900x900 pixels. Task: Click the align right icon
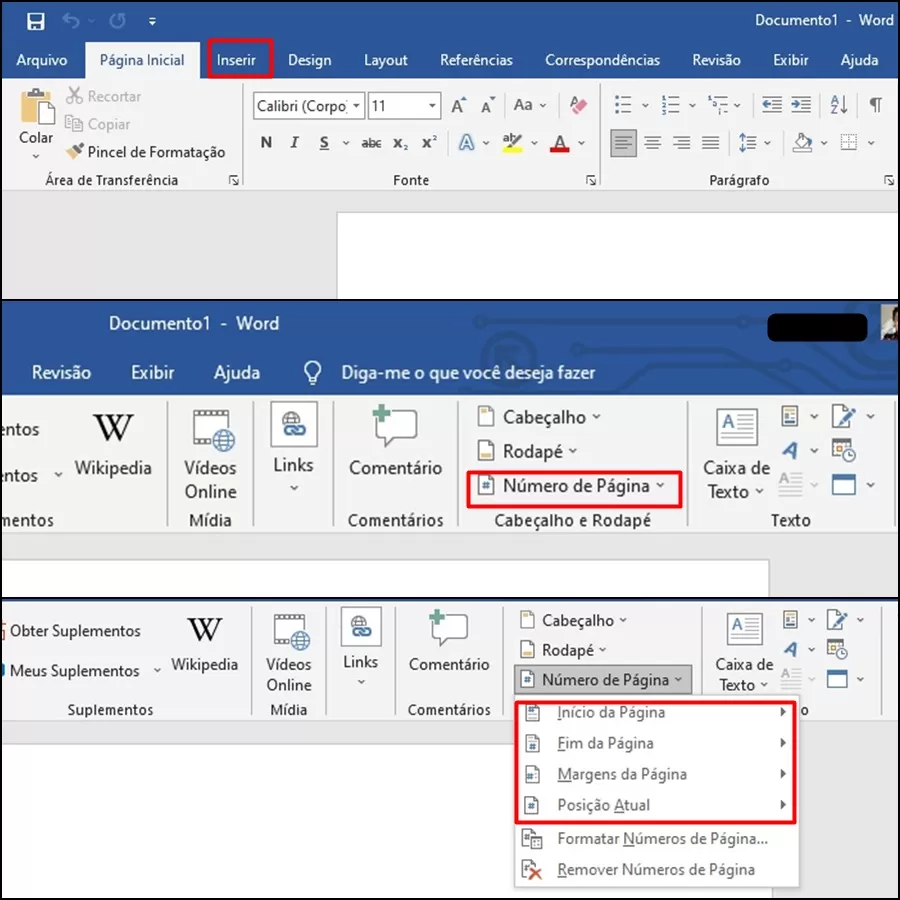681,142
